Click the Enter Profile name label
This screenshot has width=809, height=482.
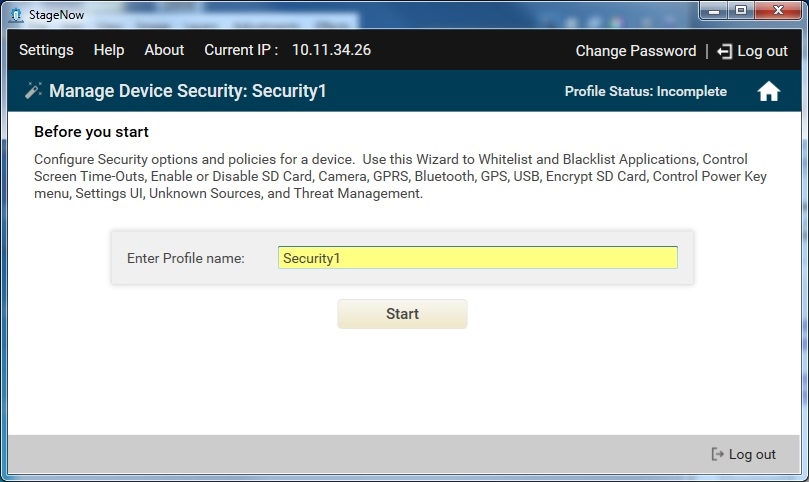click(185, 258)
